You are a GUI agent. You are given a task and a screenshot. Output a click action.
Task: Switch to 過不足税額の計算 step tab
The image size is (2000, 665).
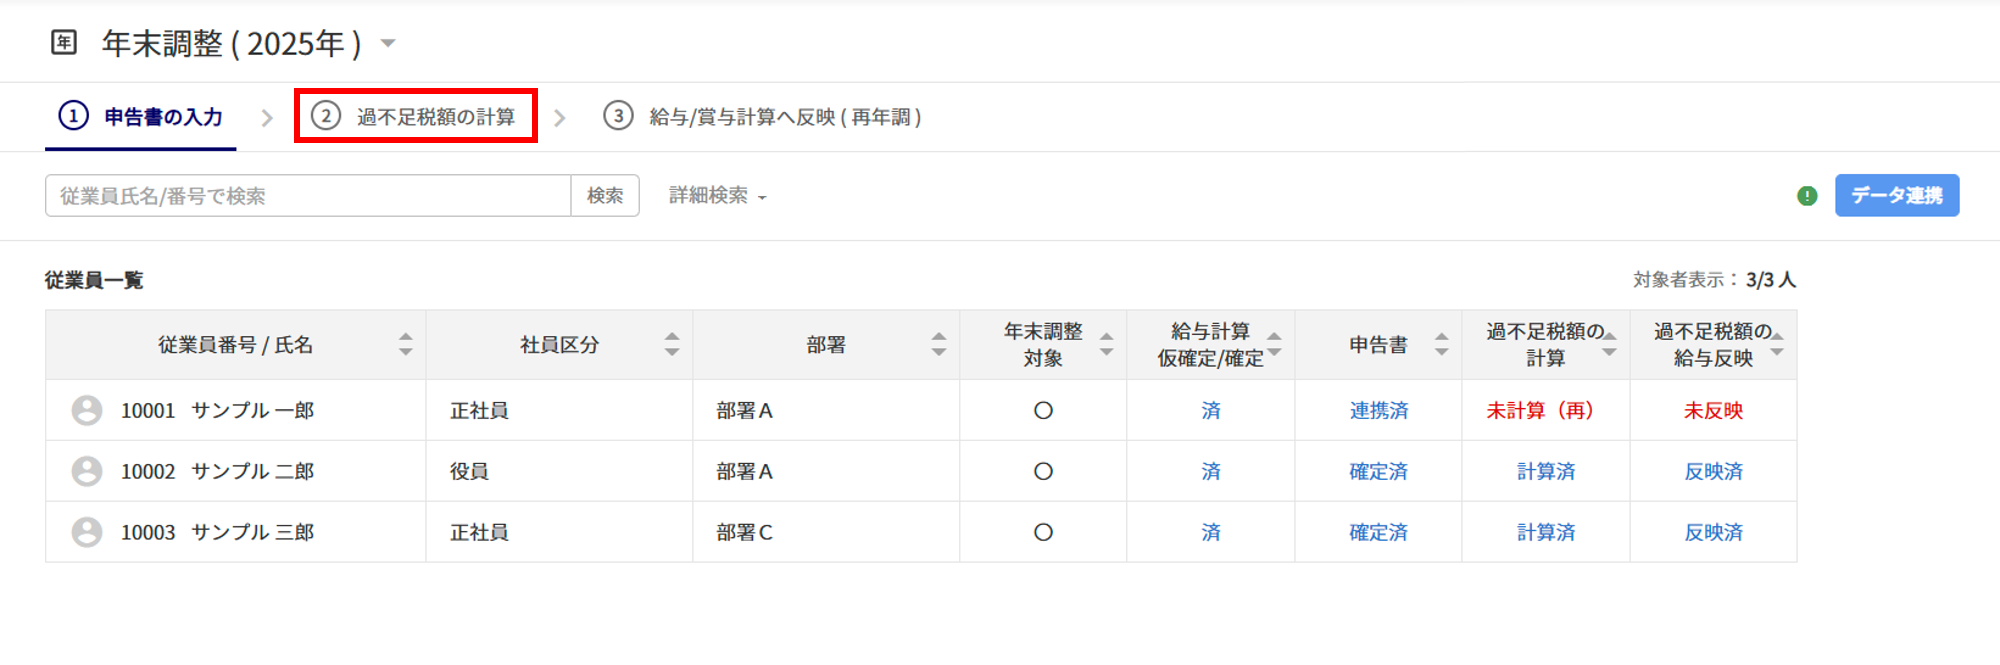coord(416,117)
